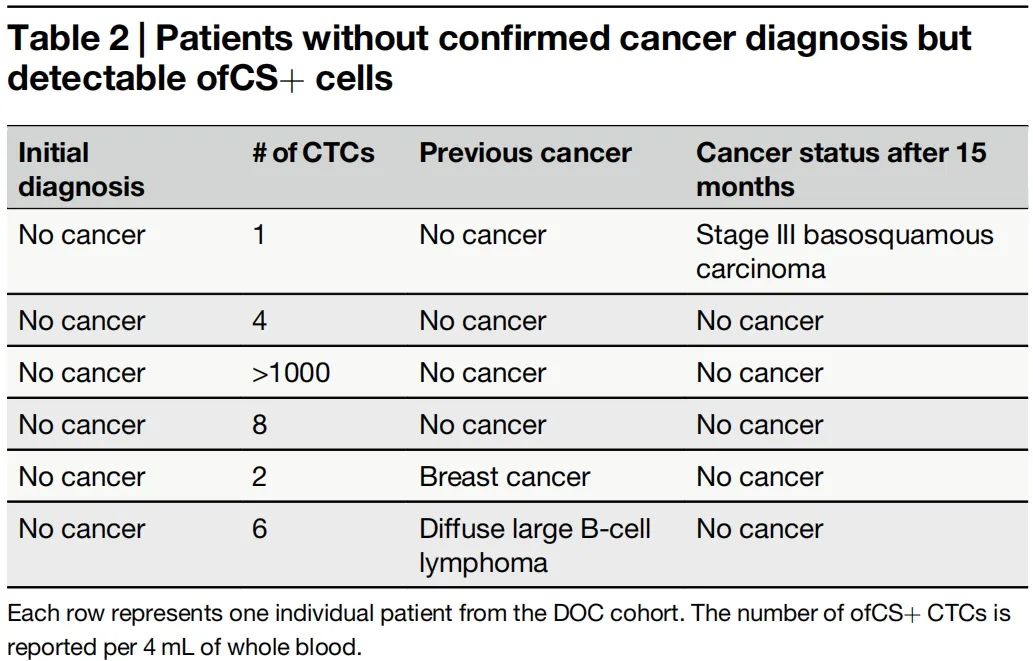Click the "Stage III basosquamous carcinoma" cell
This screenshot has height=661, width=1033.
click(x=844, y=251)
